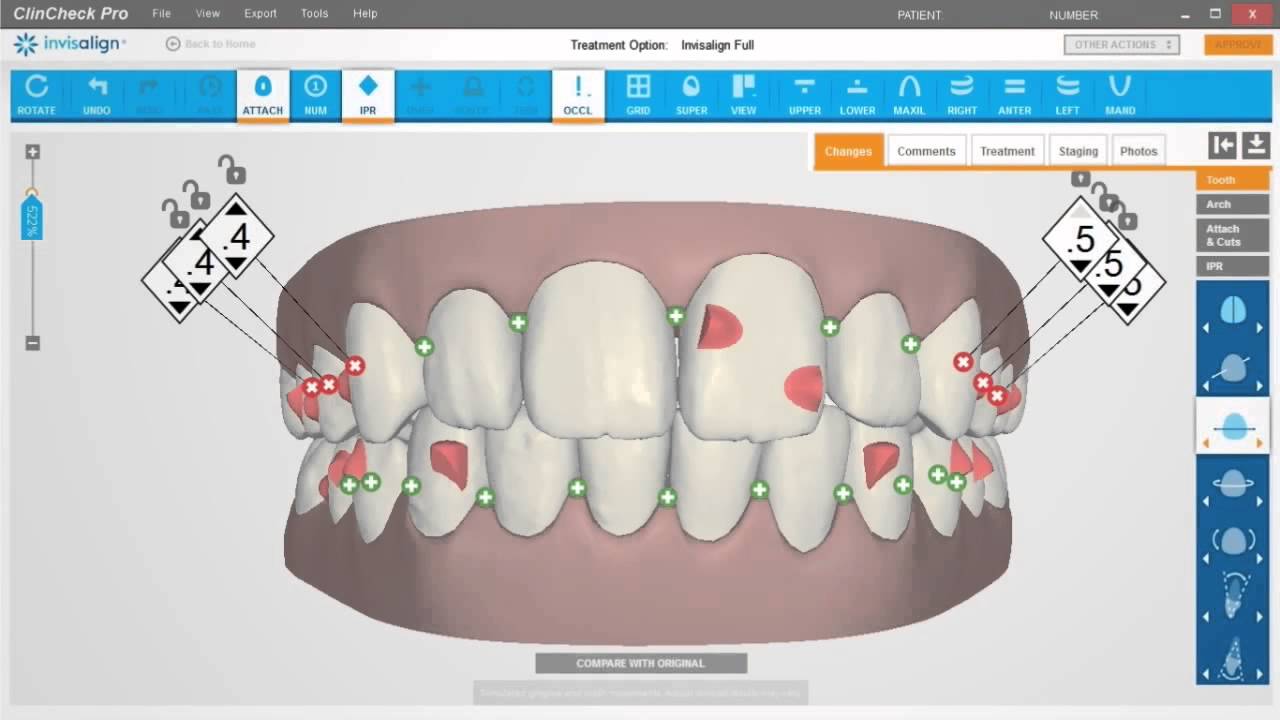Select the Tooth category button
The width and height of the screenshot is (1280, 720).
click(x=1232, y=180)
